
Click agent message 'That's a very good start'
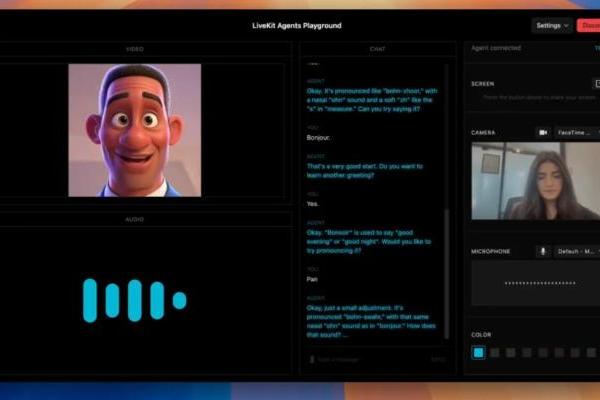coord(365,171)
